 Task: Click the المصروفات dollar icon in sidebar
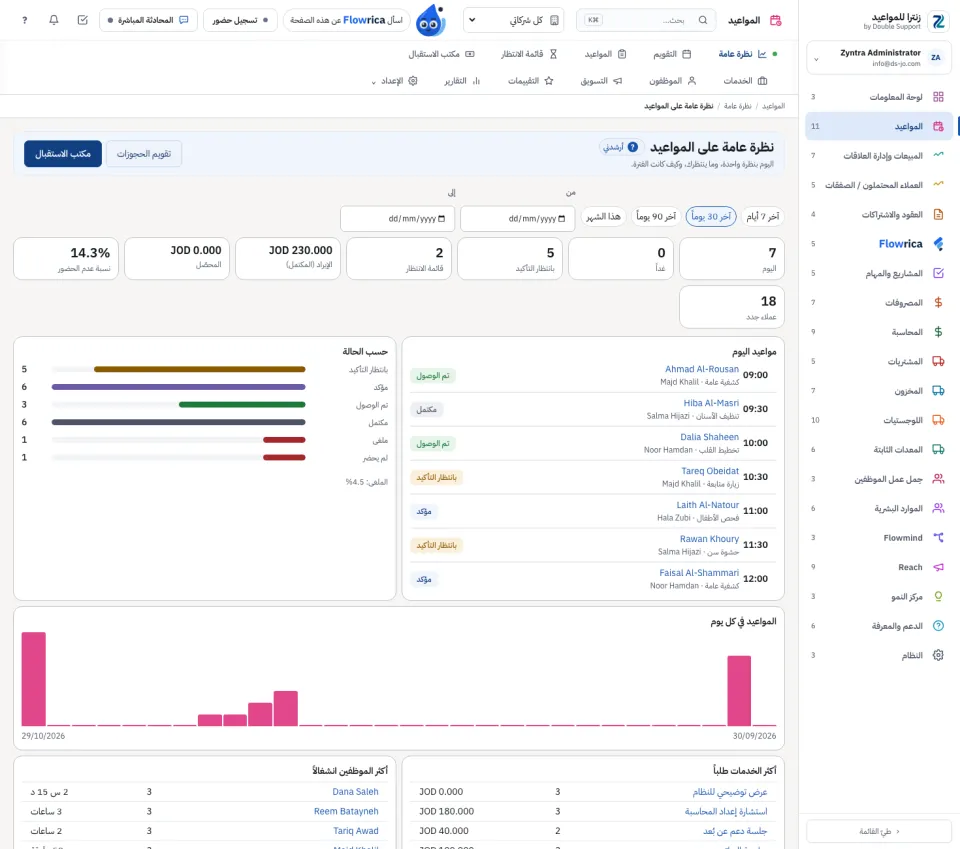click(x=938, y=302)
